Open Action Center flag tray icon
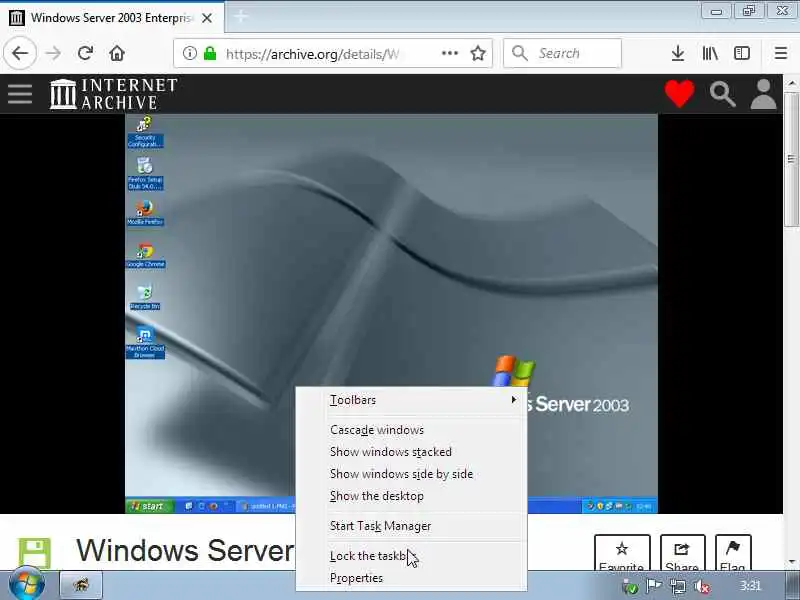The image size is (800, 600). pyautogui.click(x=654, y=586)
